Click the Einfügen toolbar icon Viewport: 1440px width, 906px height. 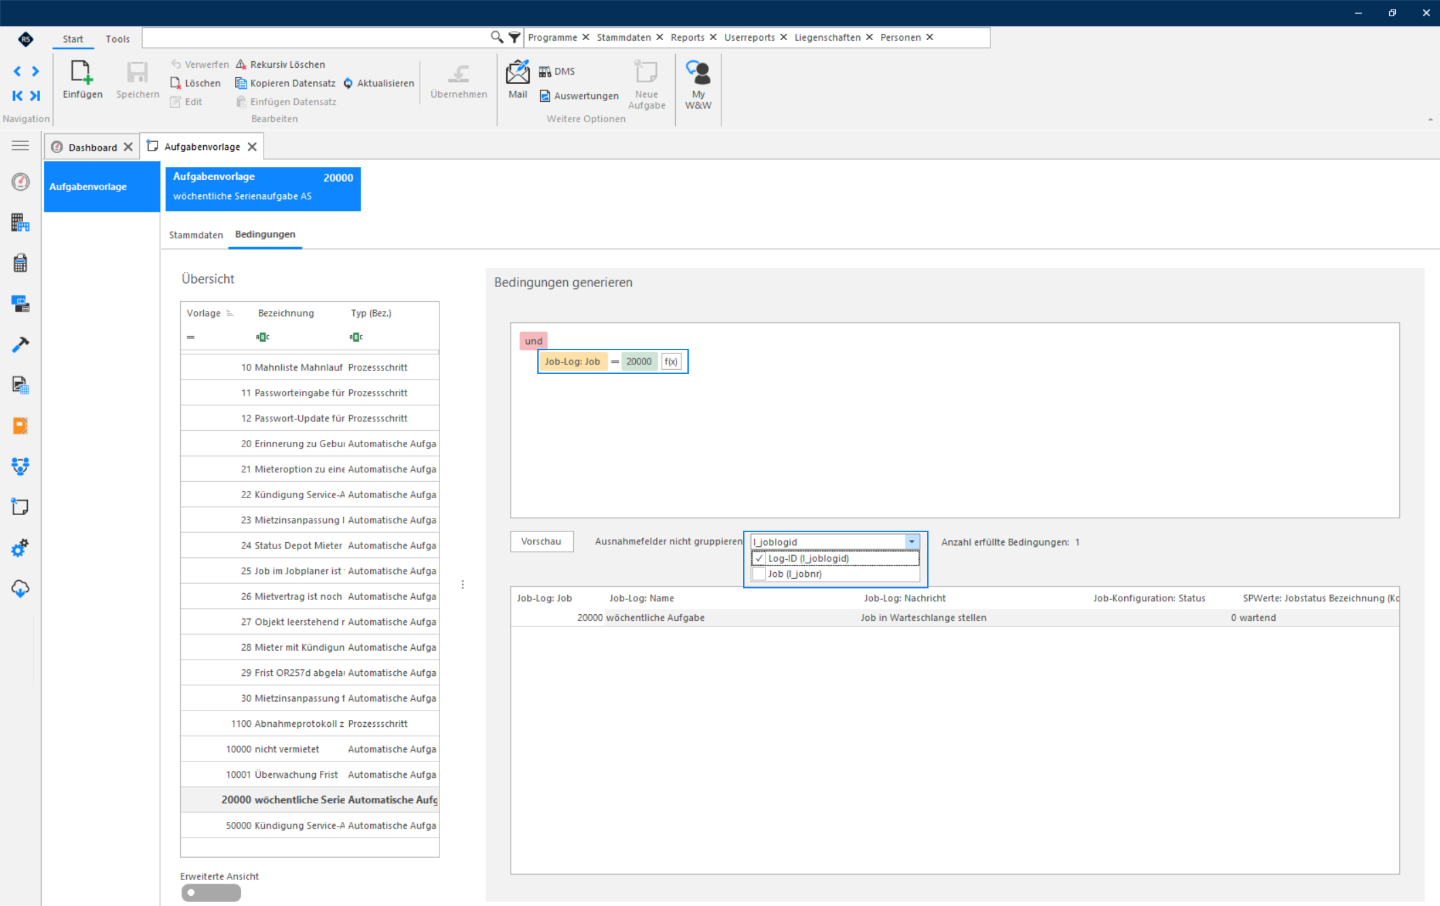pos(81,73)
